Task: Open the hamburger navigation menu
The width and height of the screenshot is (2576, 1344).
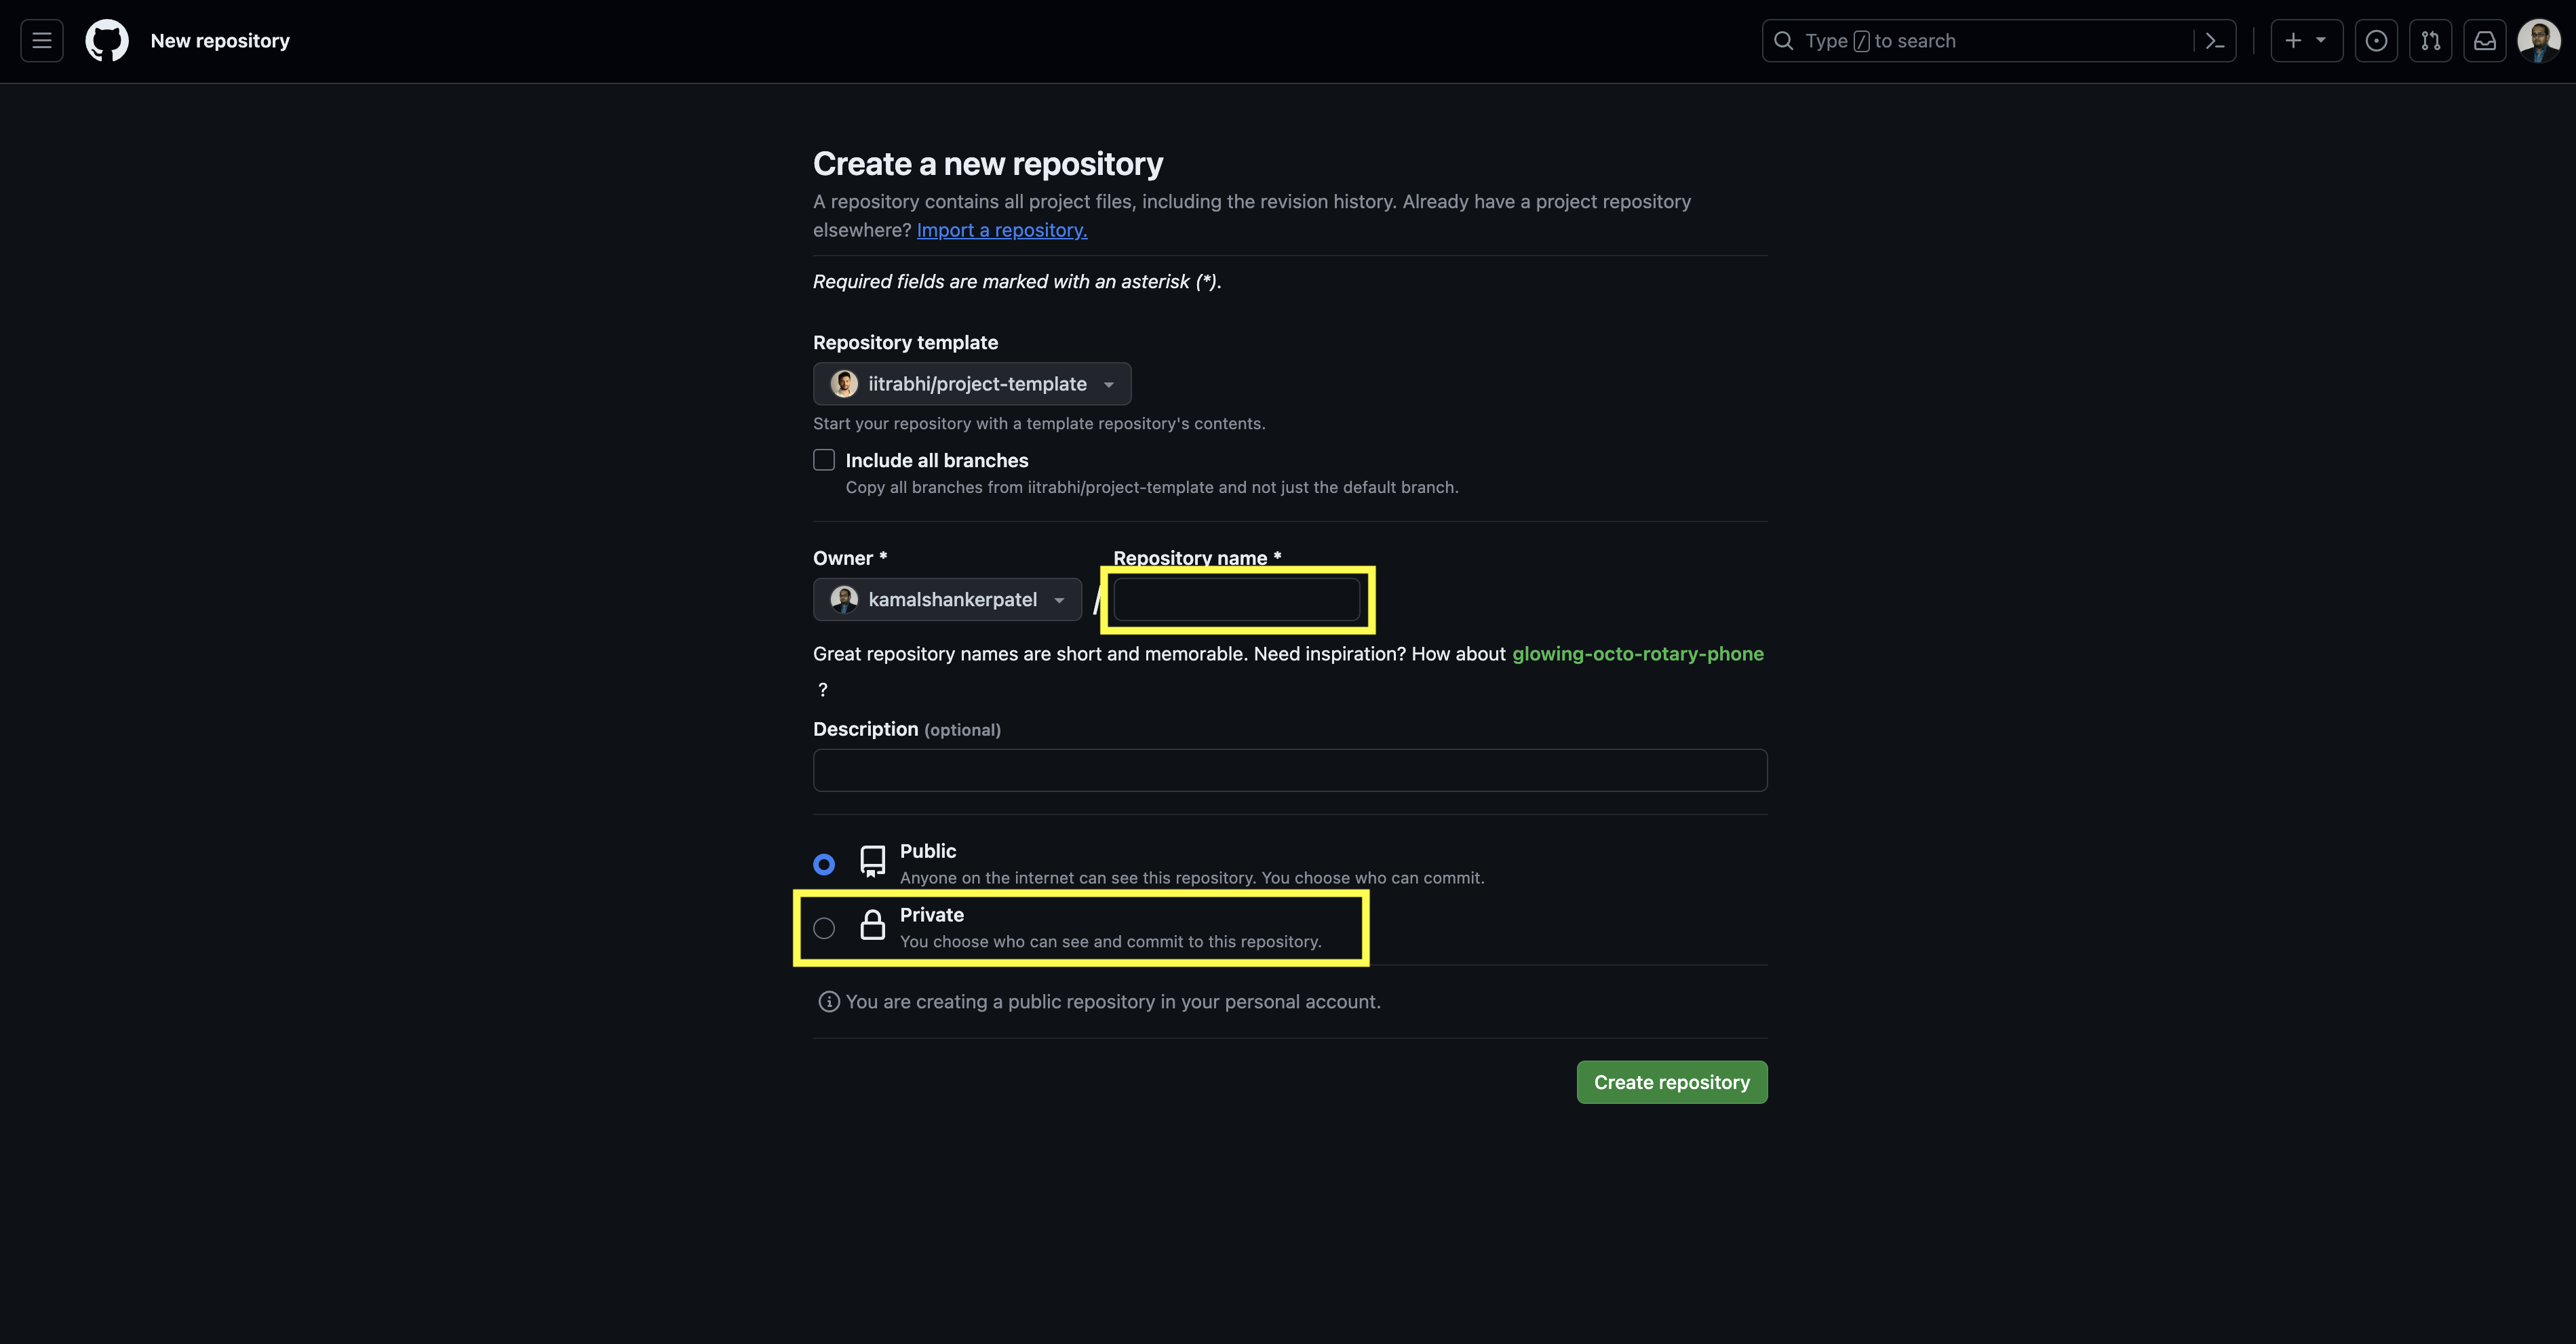Action: pyautogui.click(x=41, y=41)
